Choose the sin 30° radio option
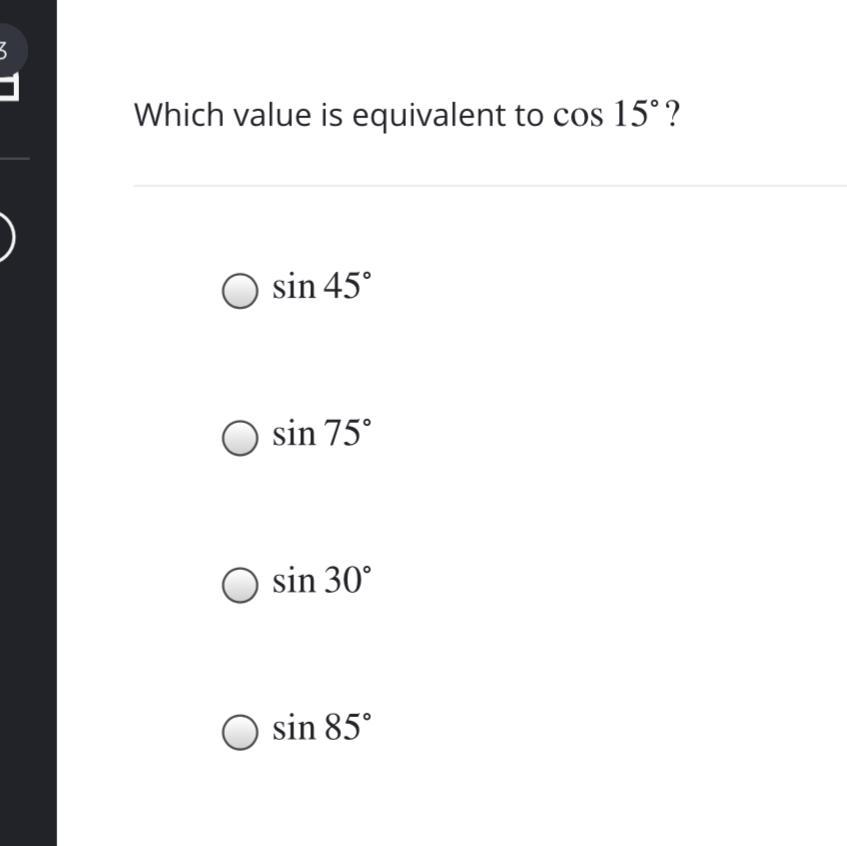This screenshot has width=847, height=846. [x=239, y=585]
